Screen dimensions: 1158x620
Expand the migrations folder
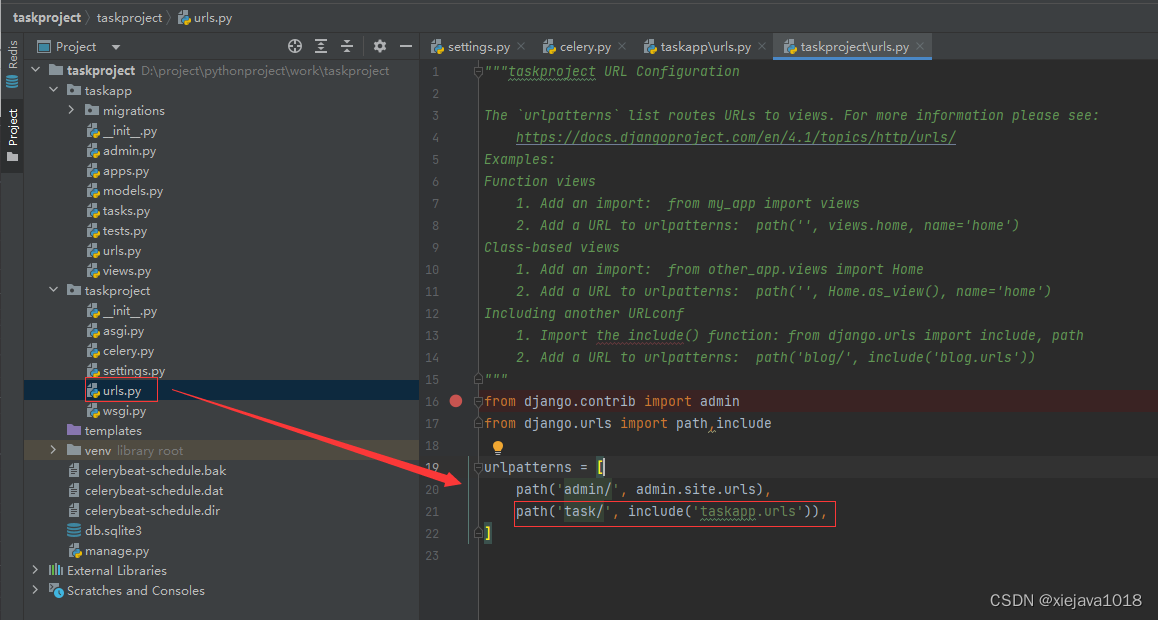[72, 111]
